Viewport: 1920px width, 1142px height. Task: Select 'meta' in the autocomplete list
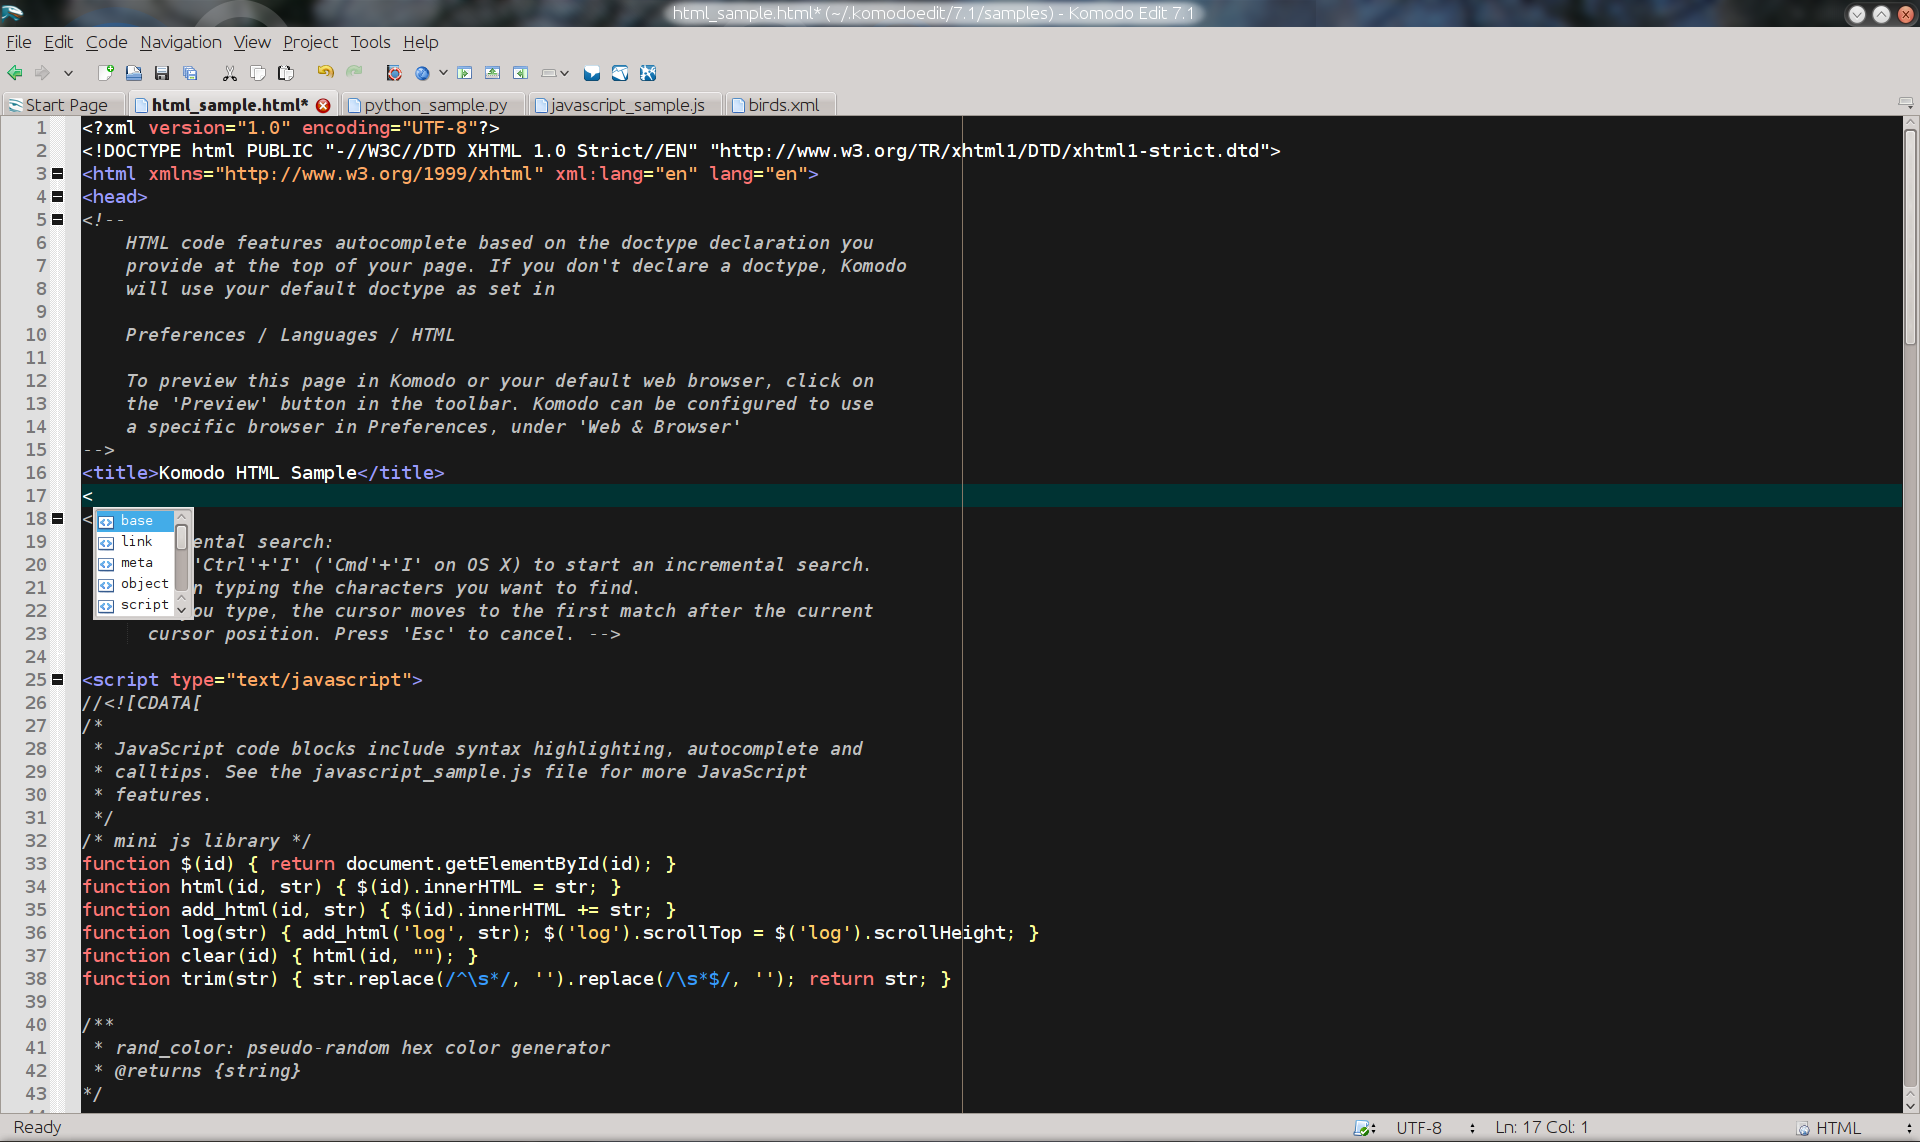coord(136,563)
